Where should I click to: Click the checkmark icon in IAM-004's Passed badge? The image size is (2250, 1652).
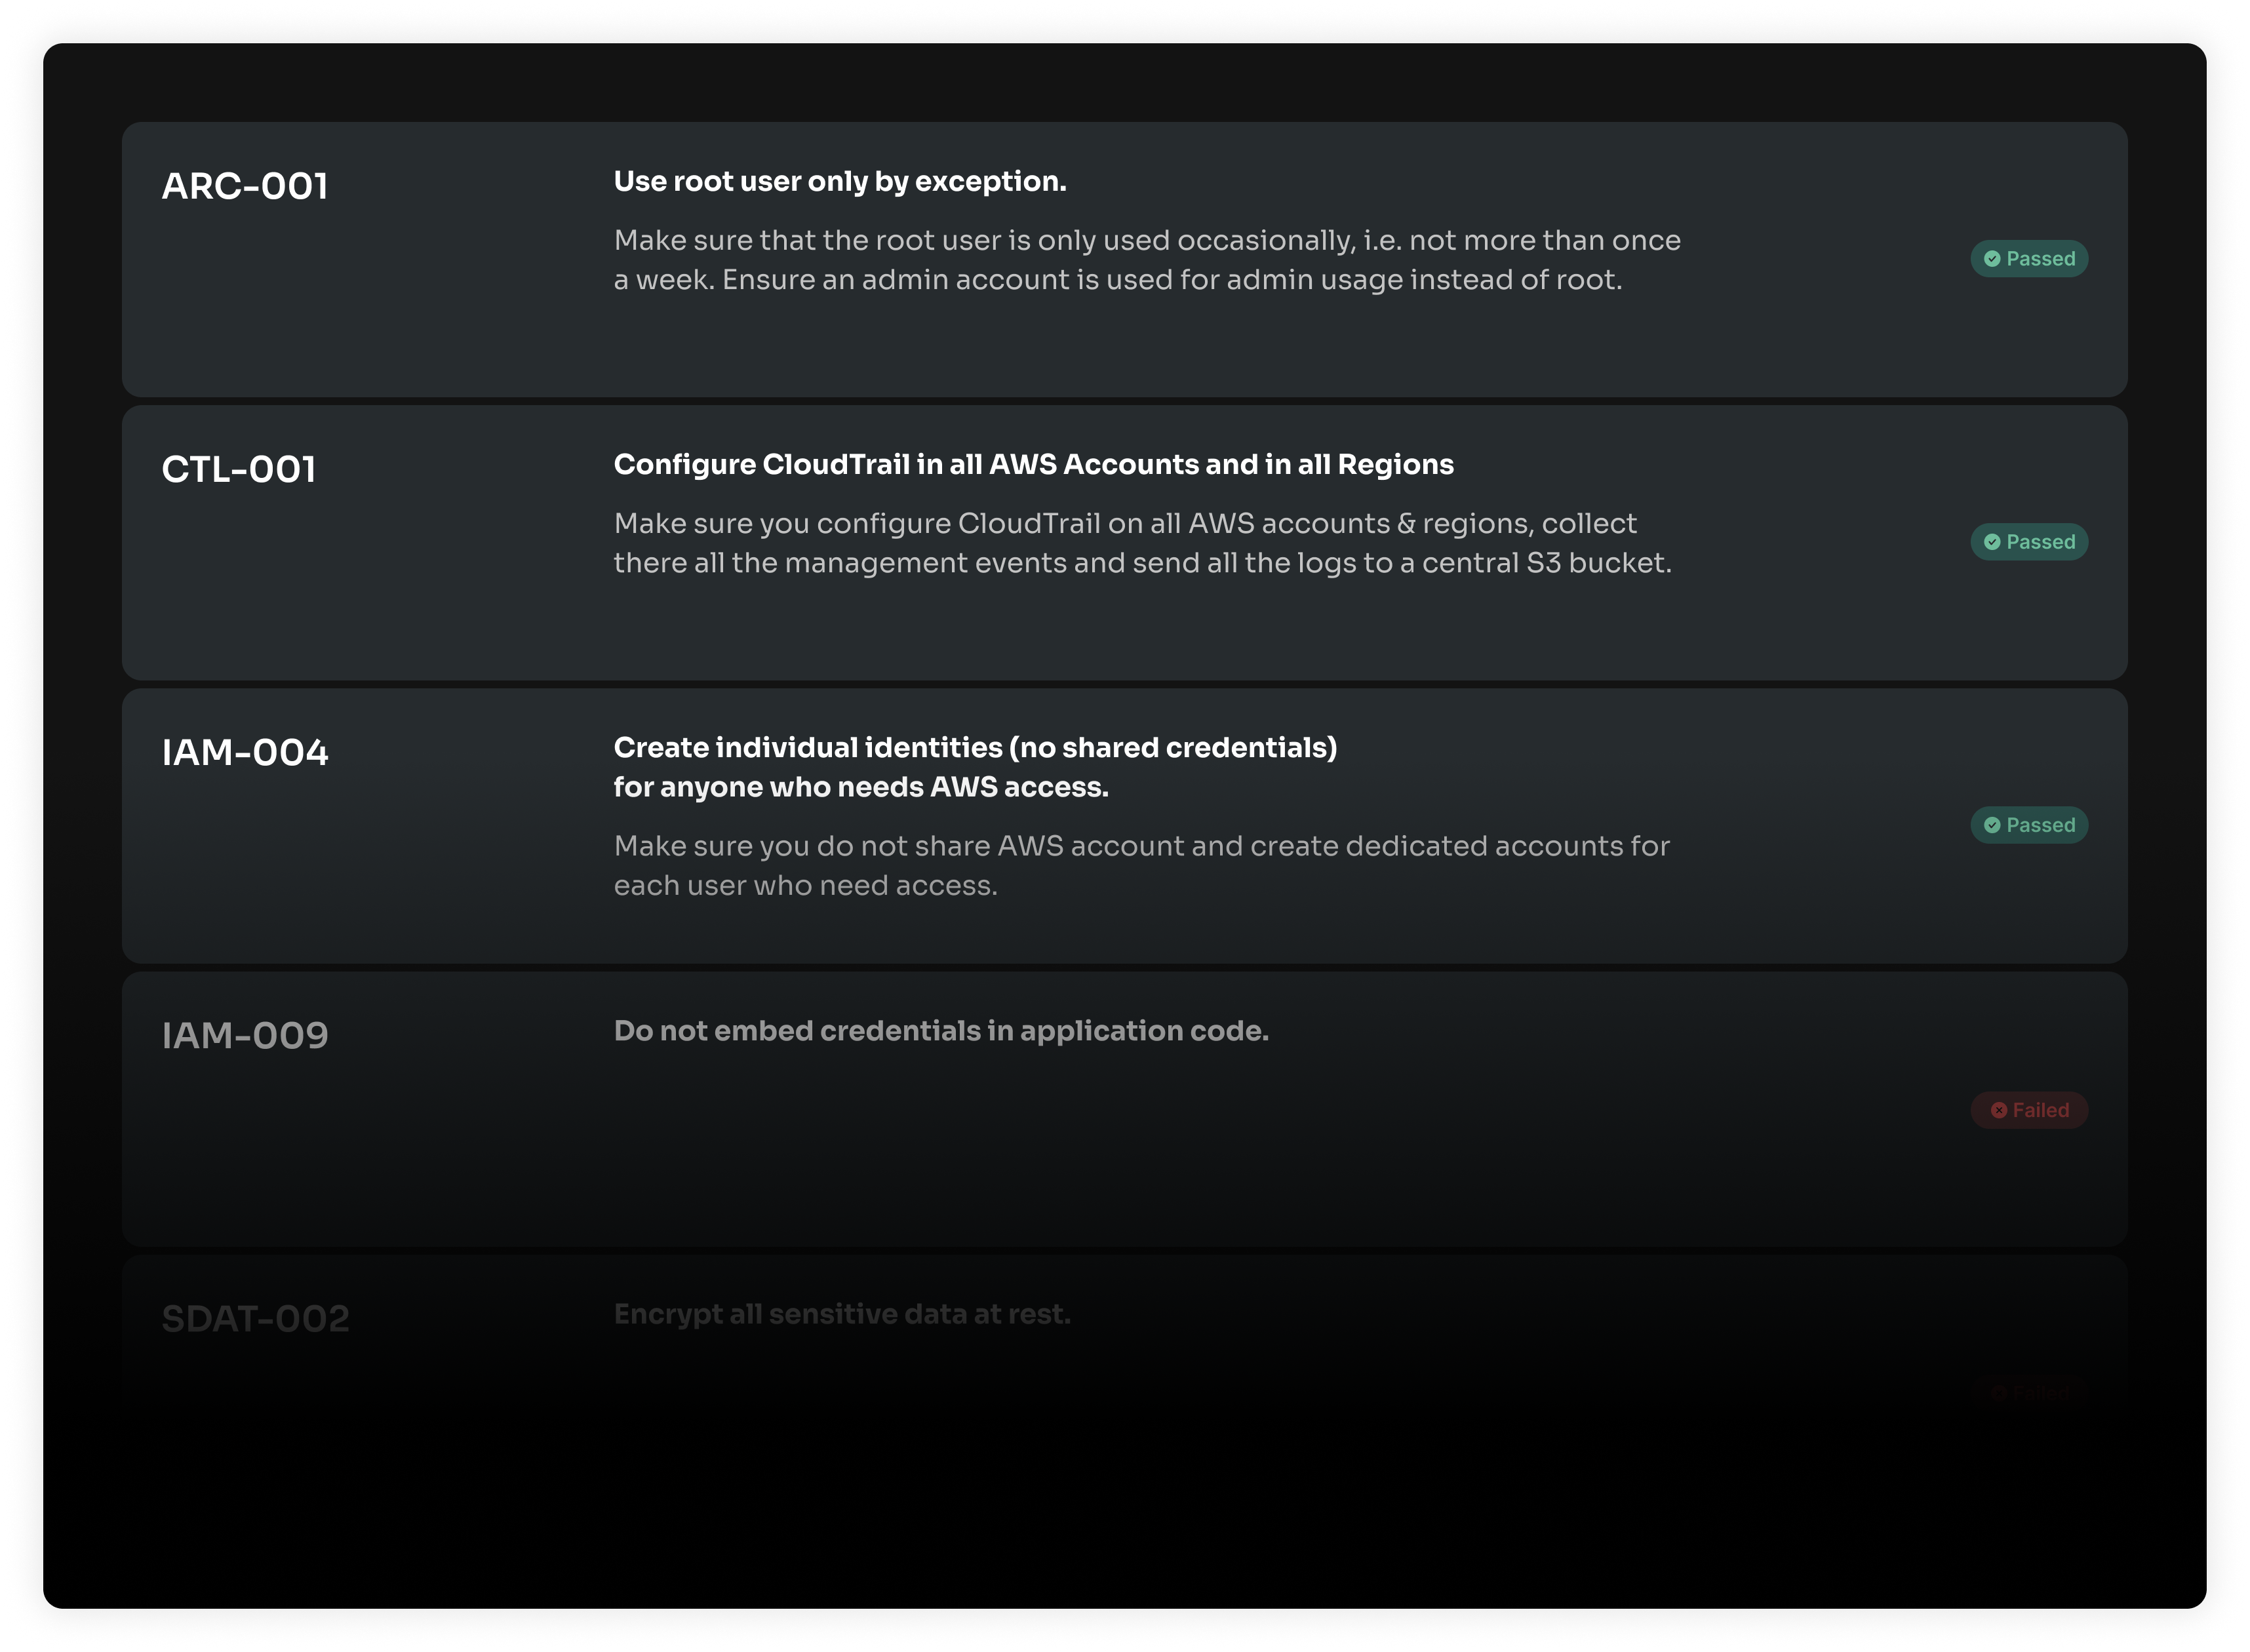tap(1992, 825)
